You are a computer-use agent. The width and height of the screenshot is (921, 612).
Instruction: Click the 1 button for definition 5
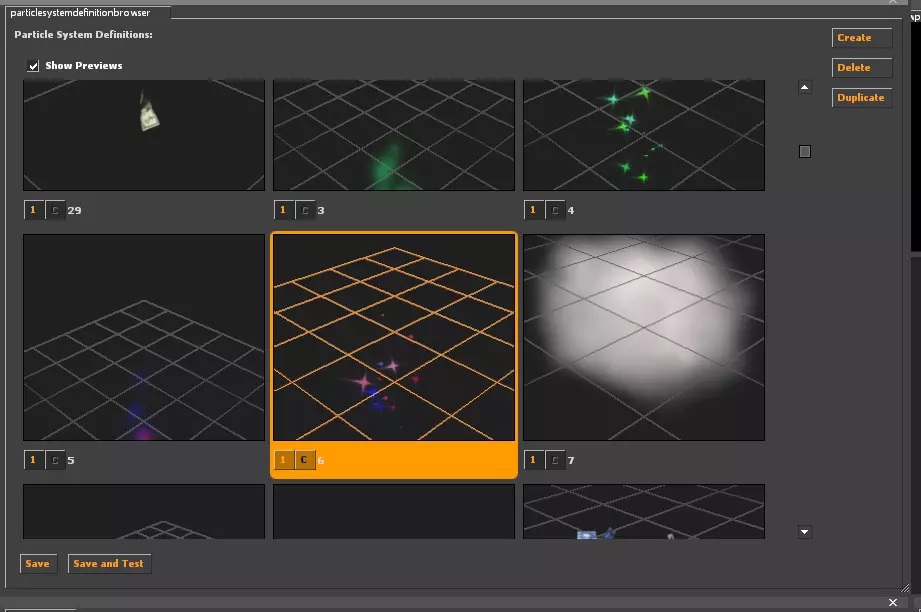pos(33,460)
